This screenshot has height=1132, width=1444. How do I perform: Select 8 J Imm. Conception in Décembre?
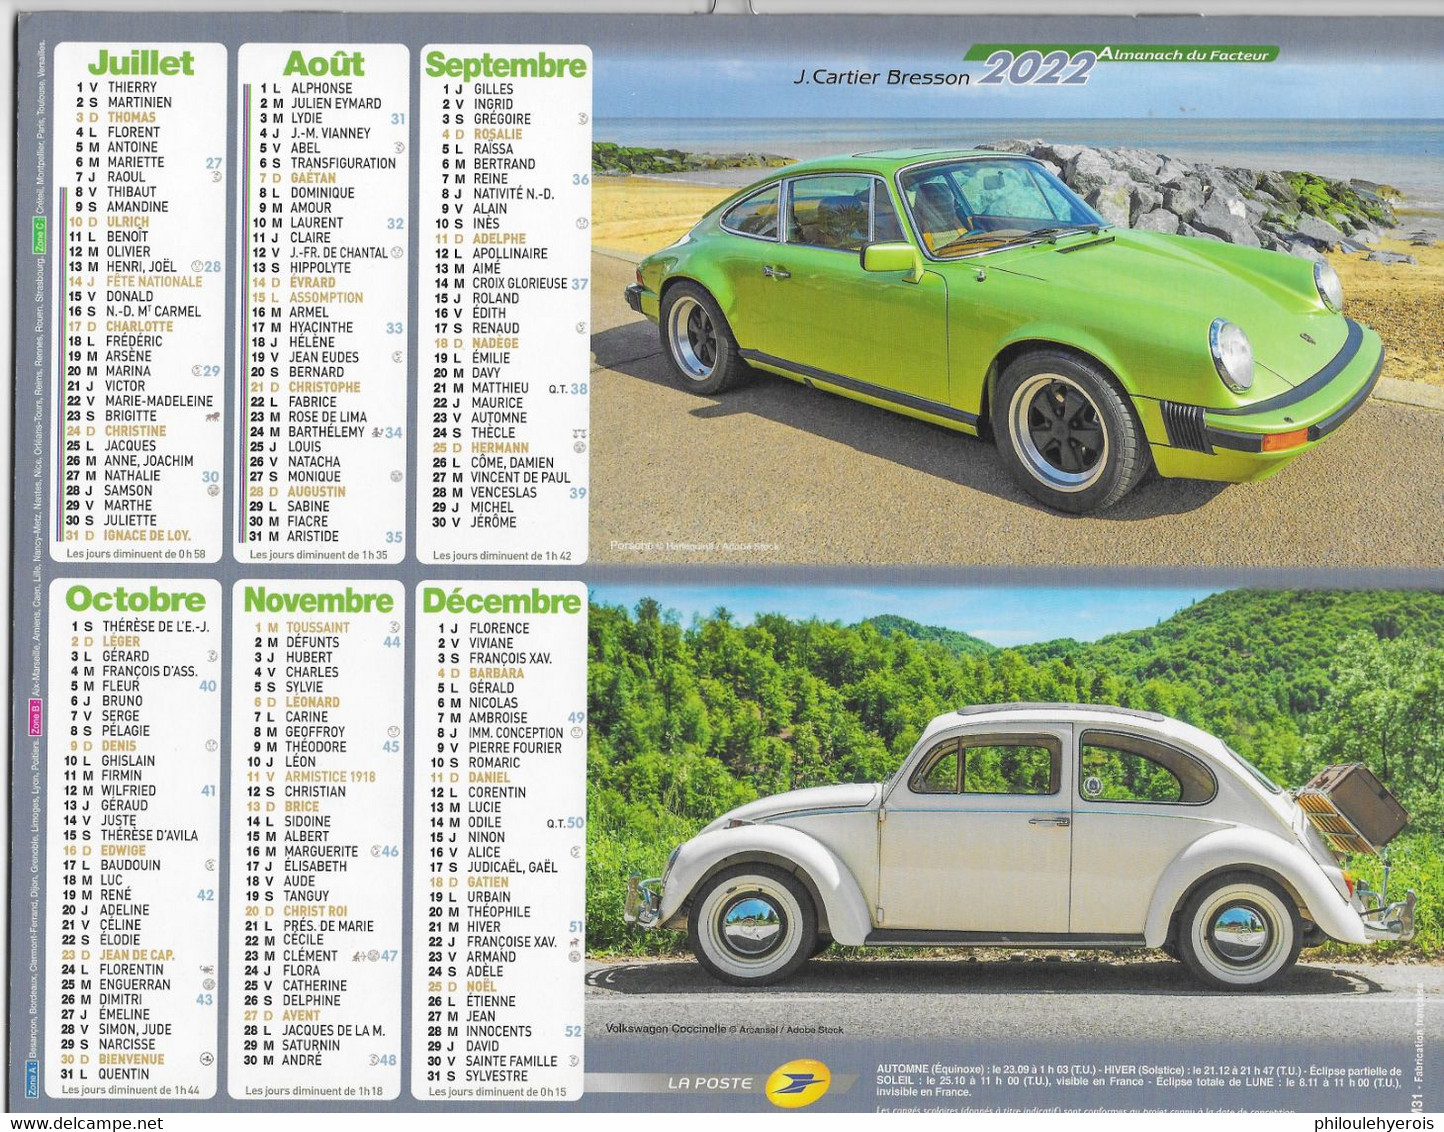[x=499, y=733]
